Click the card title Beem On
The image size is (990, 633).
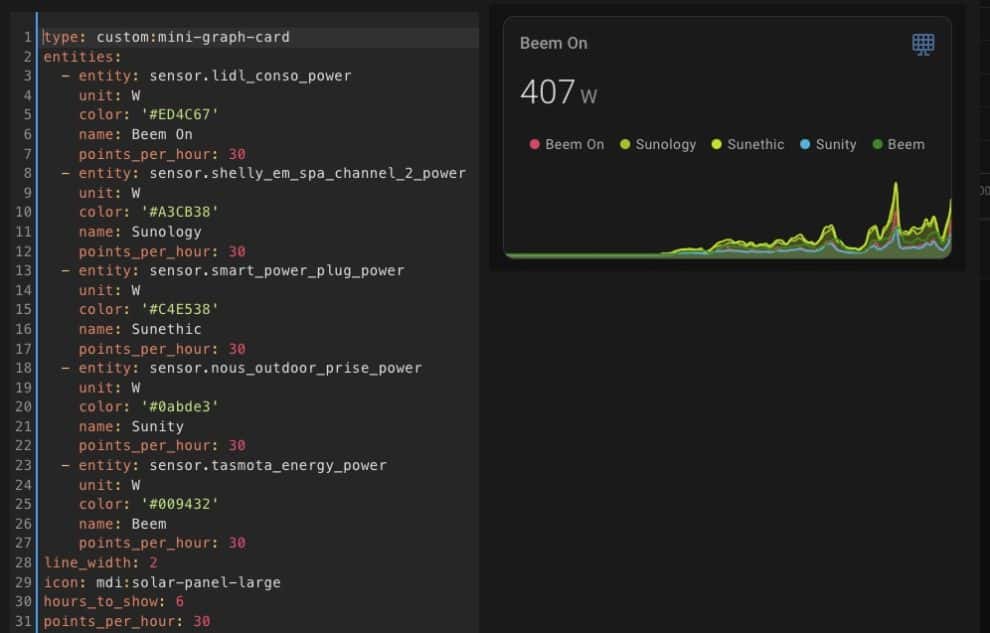(552, 43)
